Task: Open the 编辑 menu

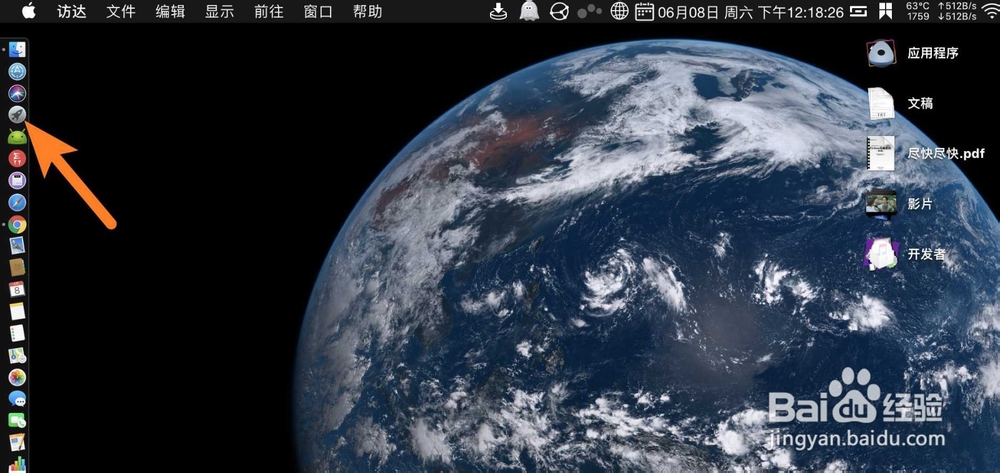Action: tap(170, 11)
